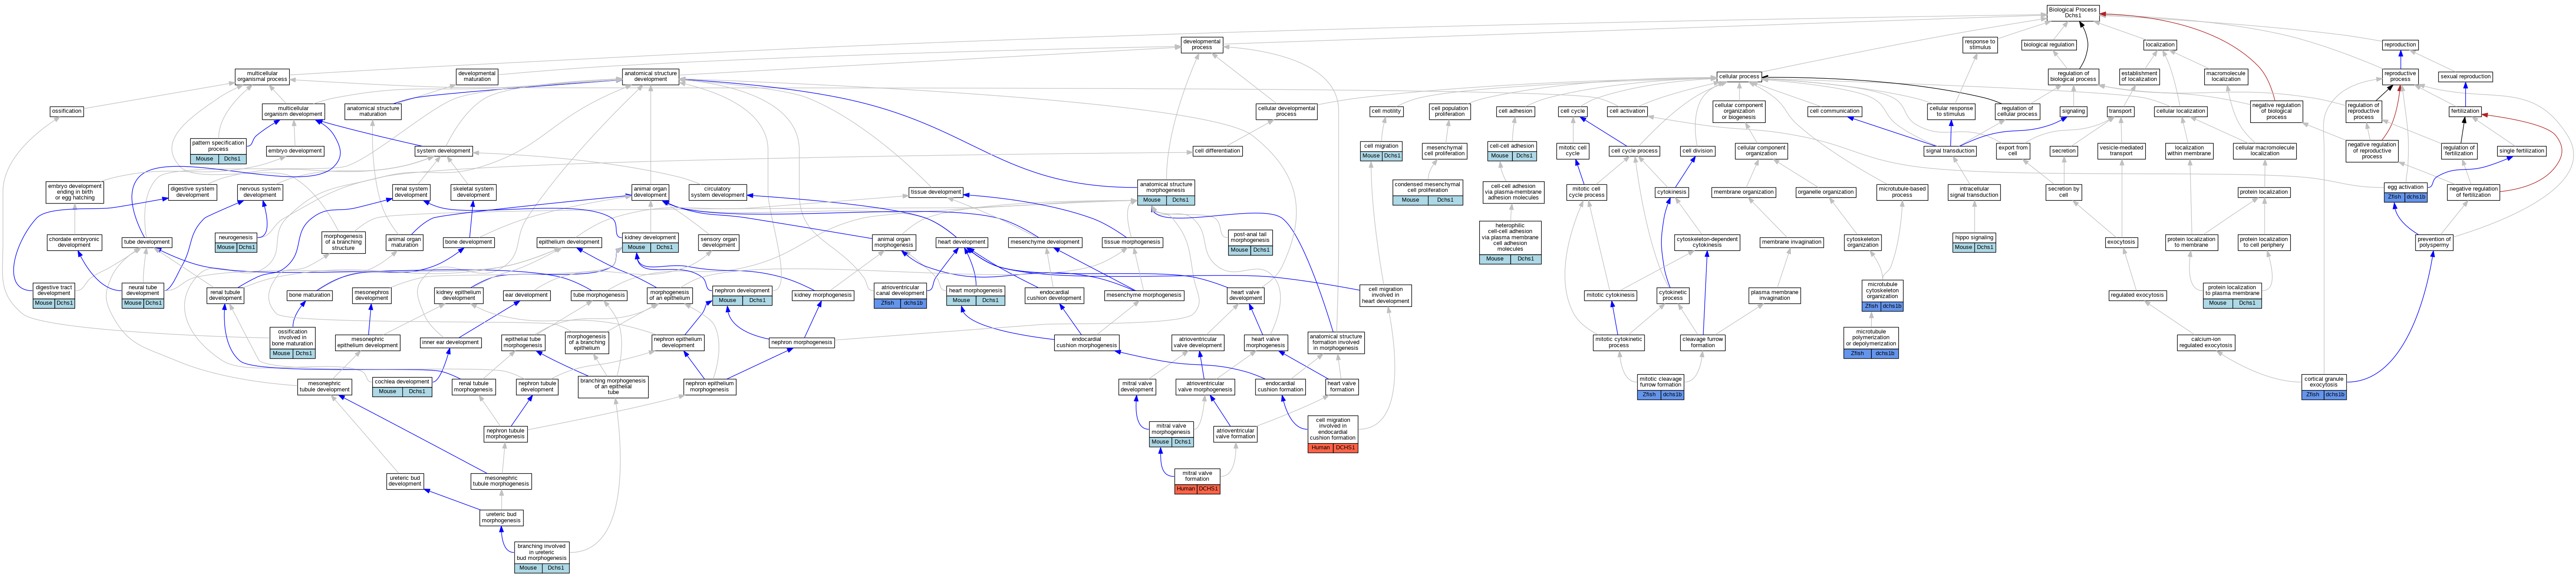This screenshot has height=578, width=2576.
Task: Select the 'digestive system development' node
Action: tap(193, 192)
